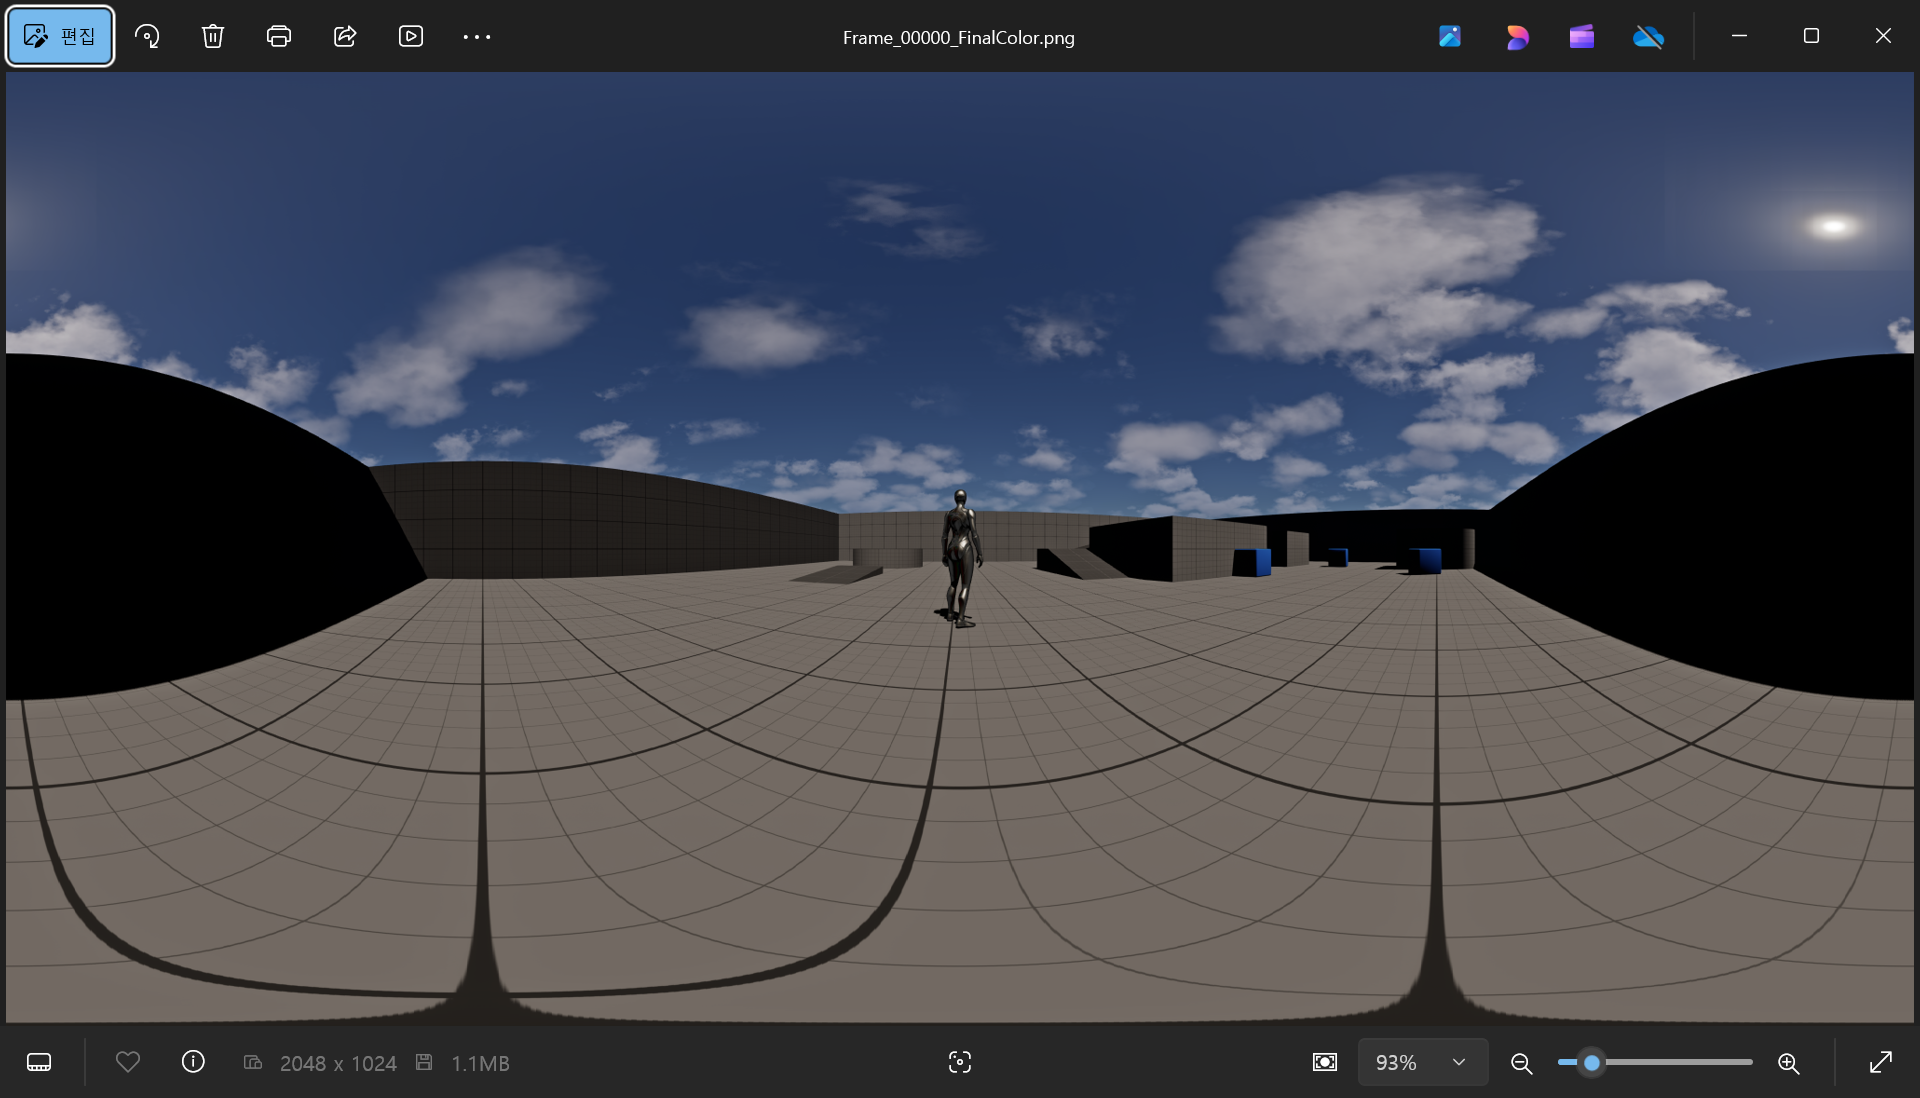Click the zoom slider handle
The height and width of the screenshot is (1098, 1920).
tap(1592, 1062)
